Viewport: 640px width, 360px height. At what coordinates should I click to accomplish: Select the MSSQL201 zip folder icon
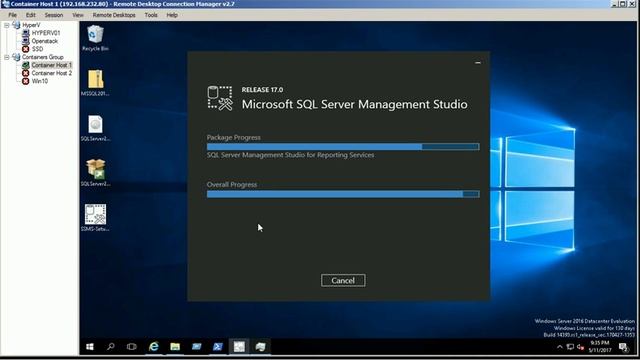click(x=96, y=83)
